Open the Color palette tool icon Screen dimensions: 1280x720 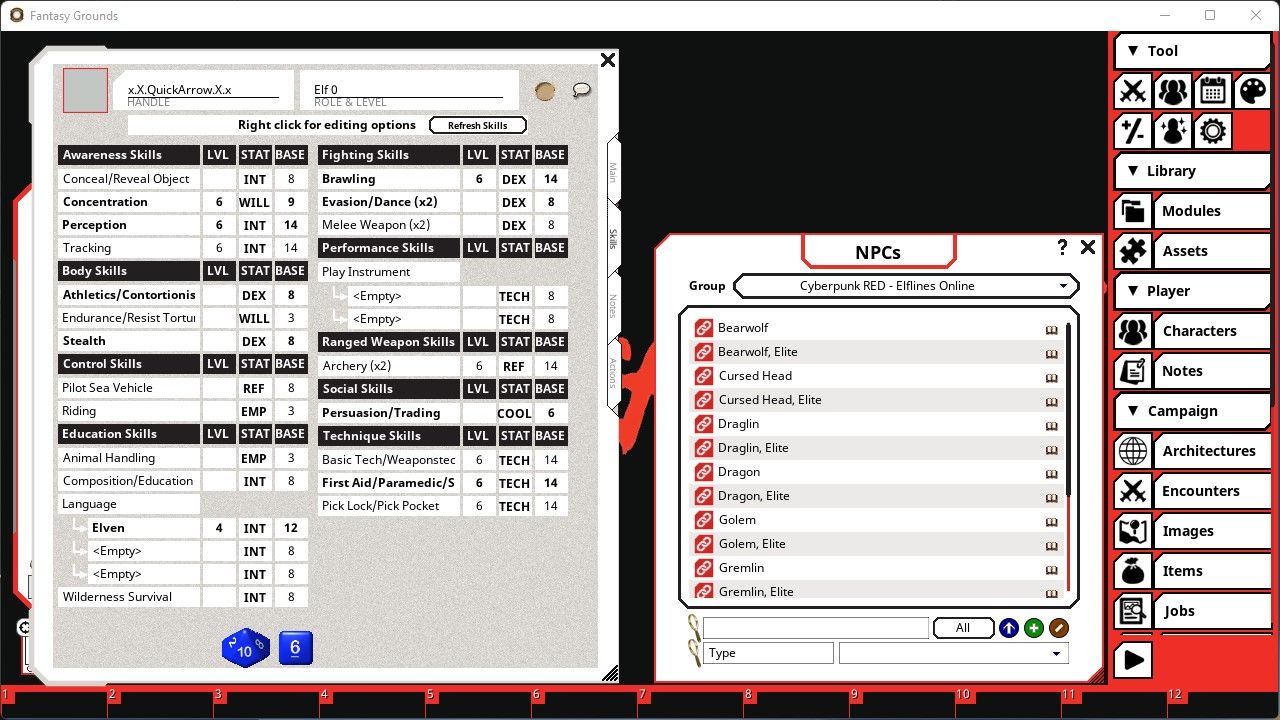1252,91
